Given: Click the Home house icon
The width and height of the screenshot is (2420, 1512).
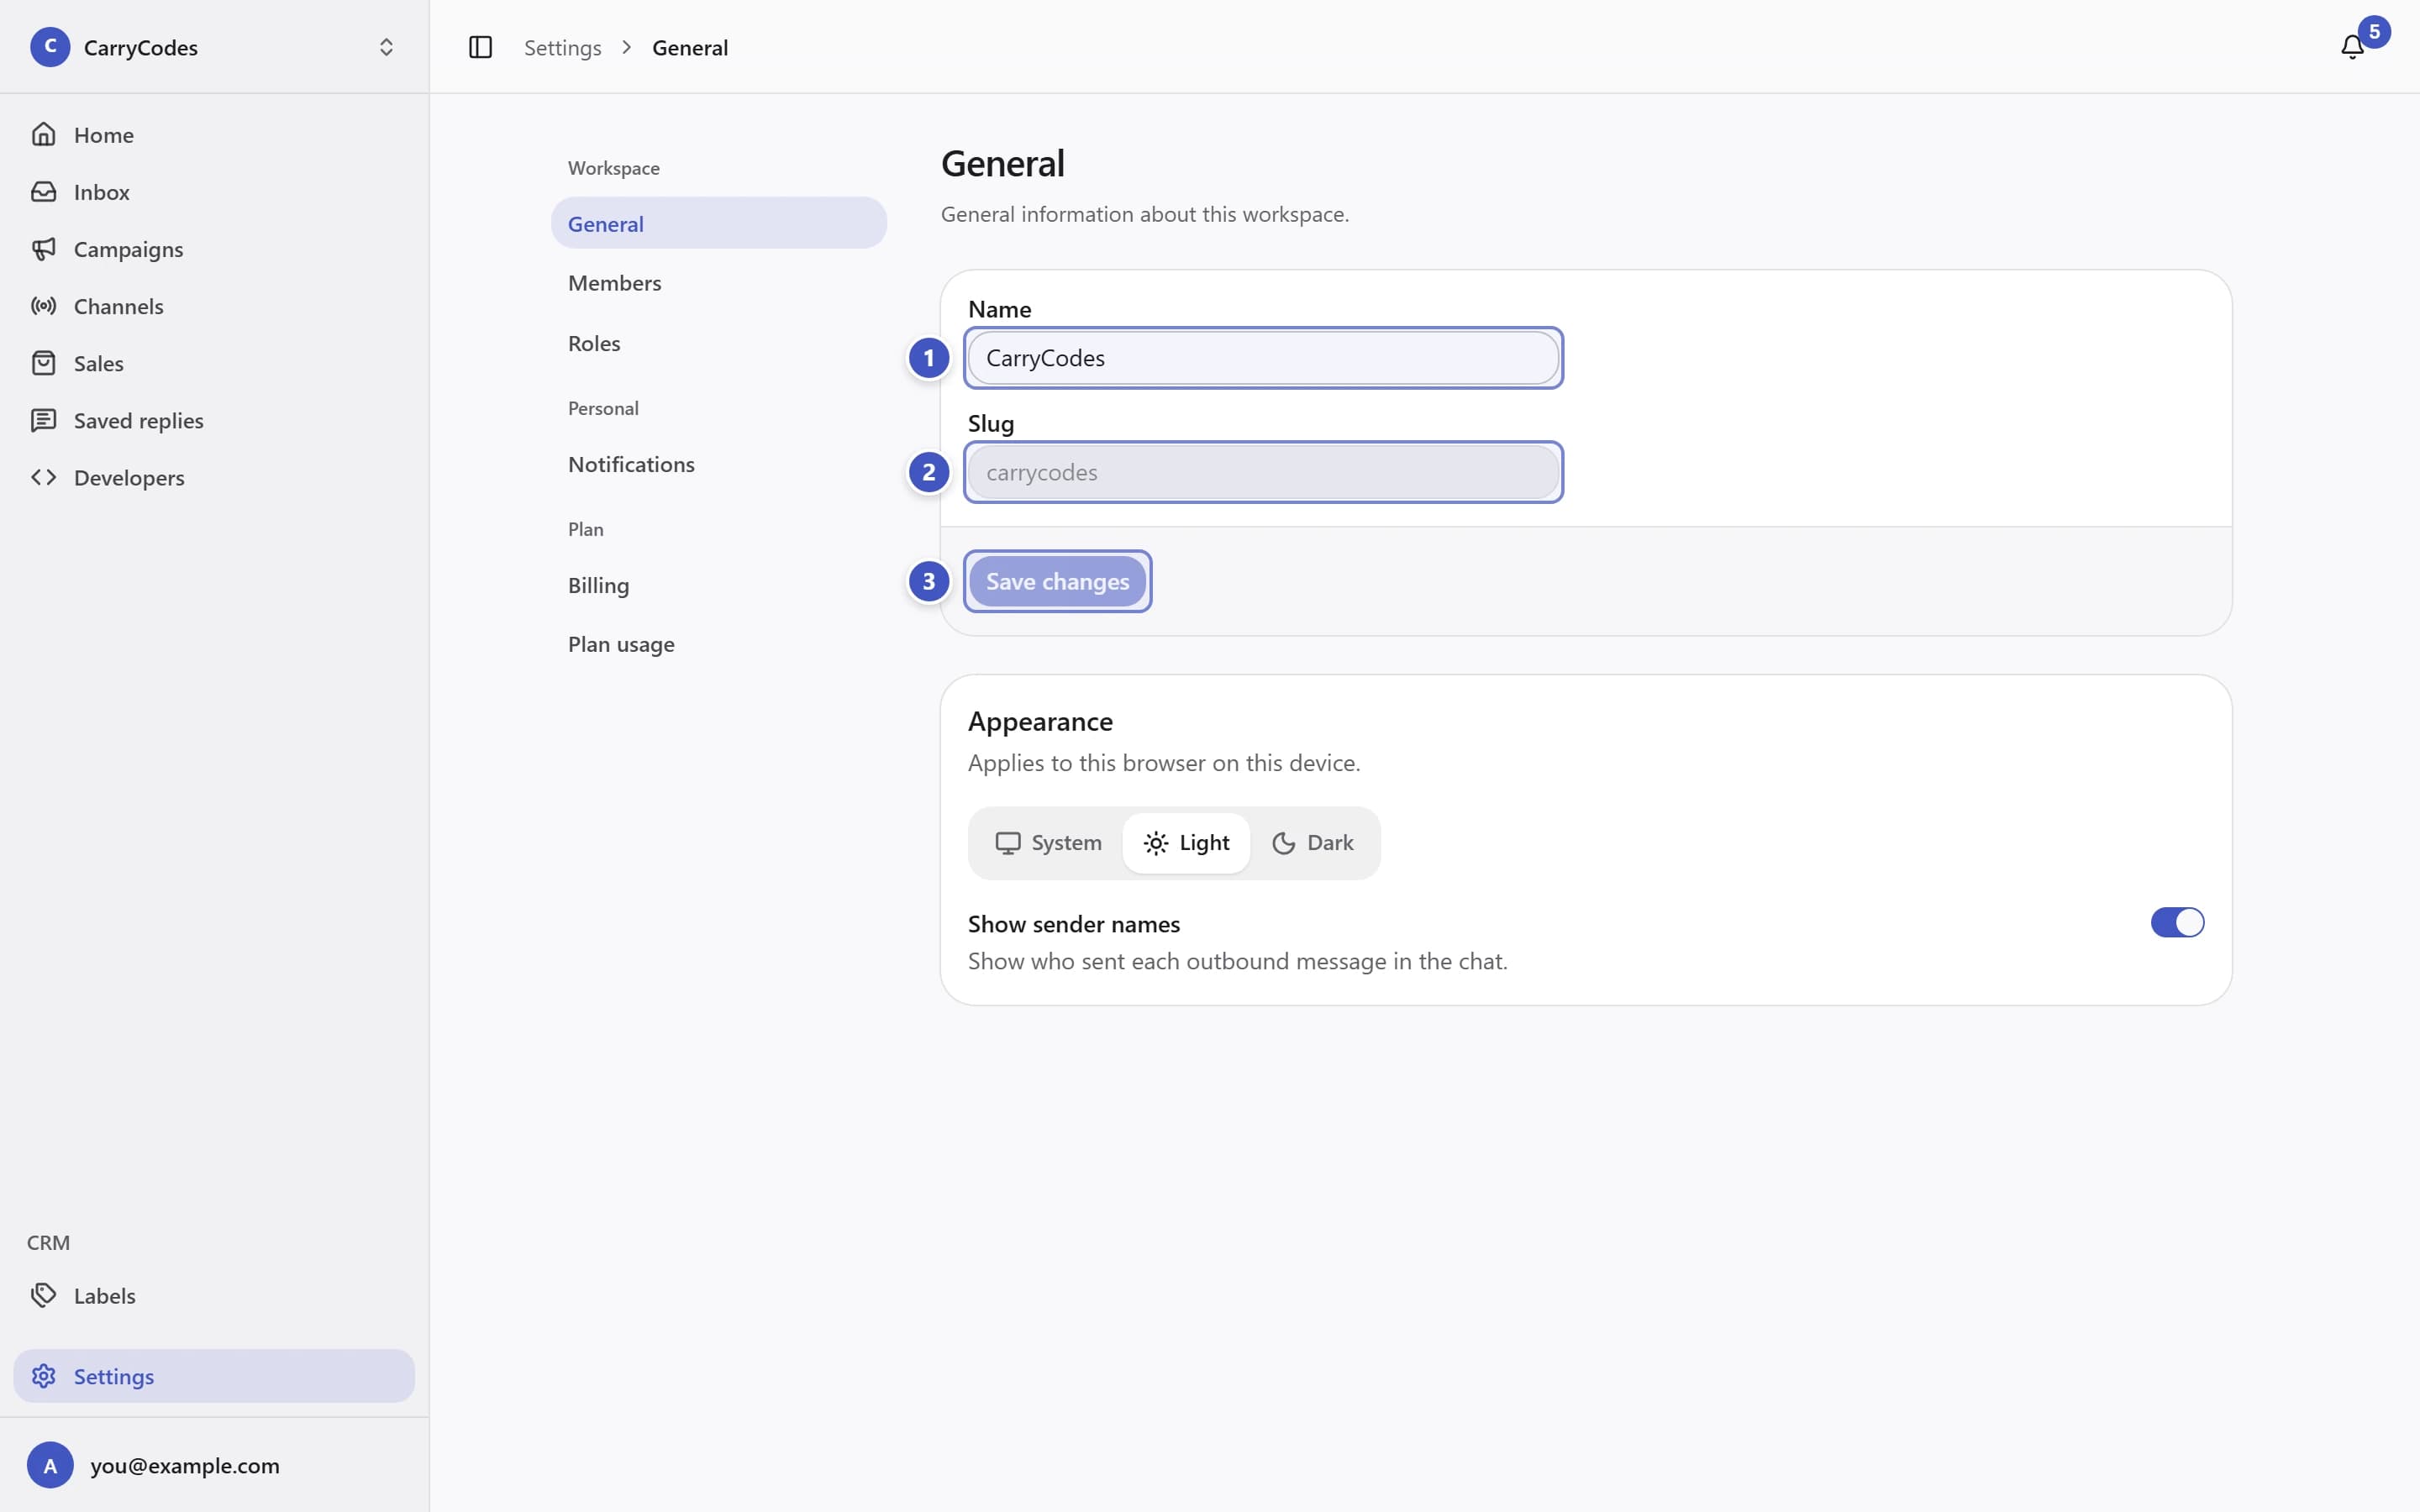Looking at the screenshot, I should point(43,134).
